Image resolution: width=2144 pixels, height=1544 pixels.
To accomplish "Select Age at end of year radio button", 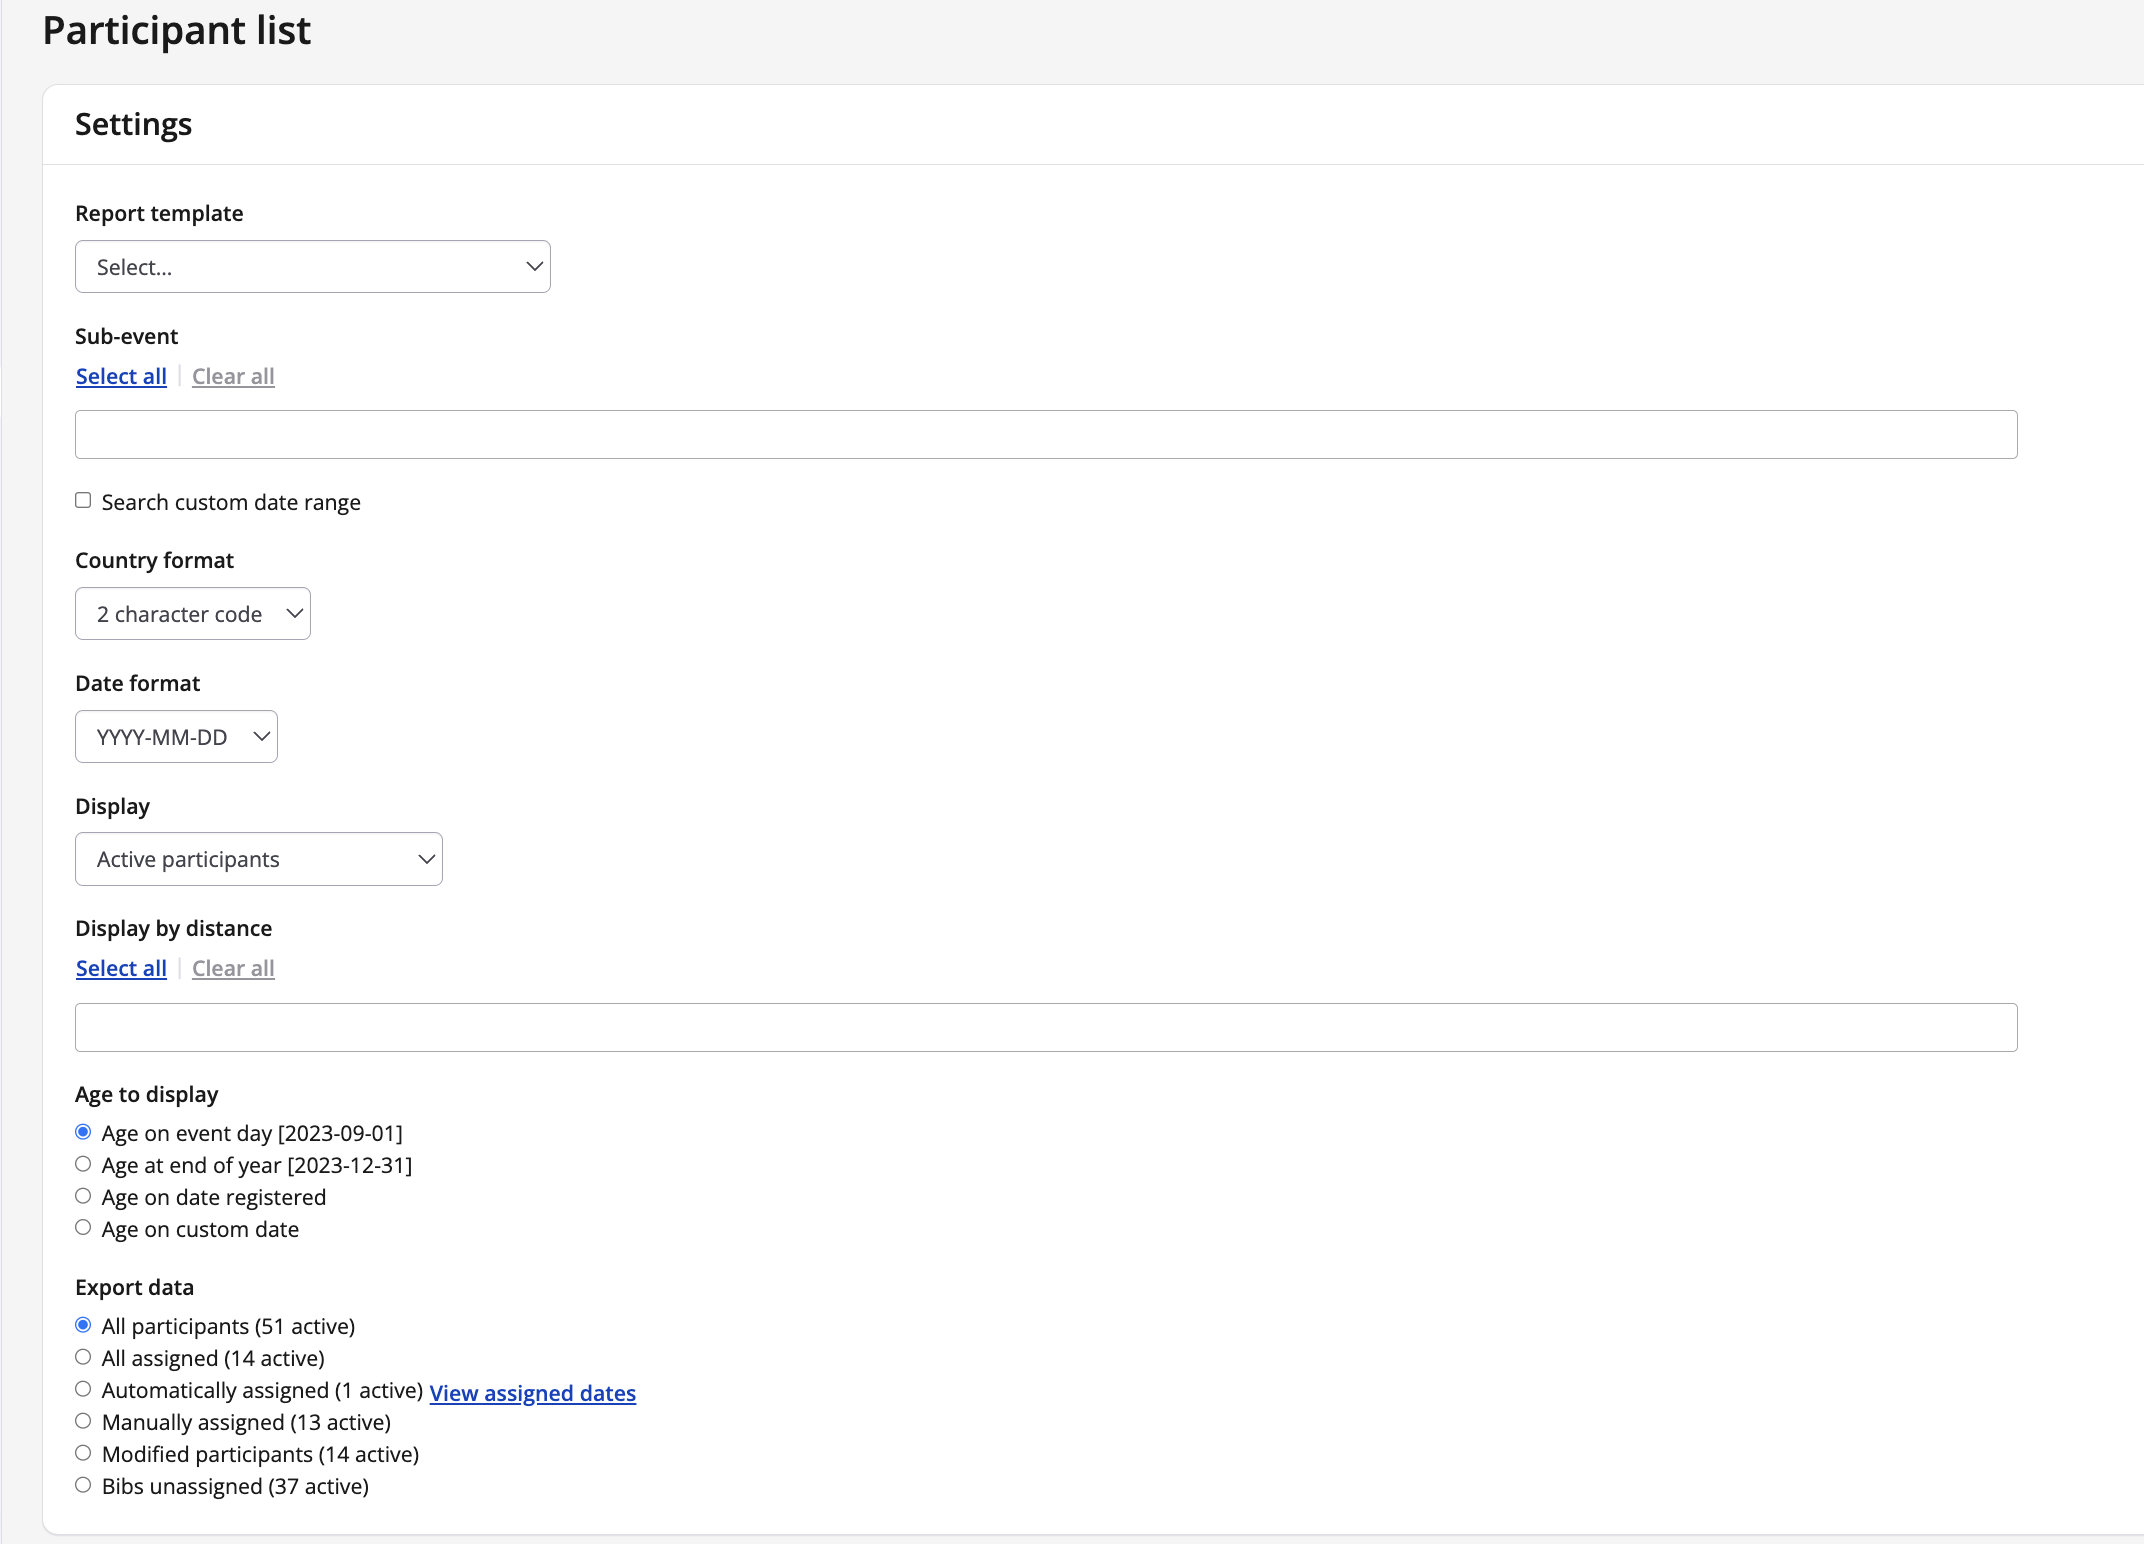I will tap(85, 1165).
